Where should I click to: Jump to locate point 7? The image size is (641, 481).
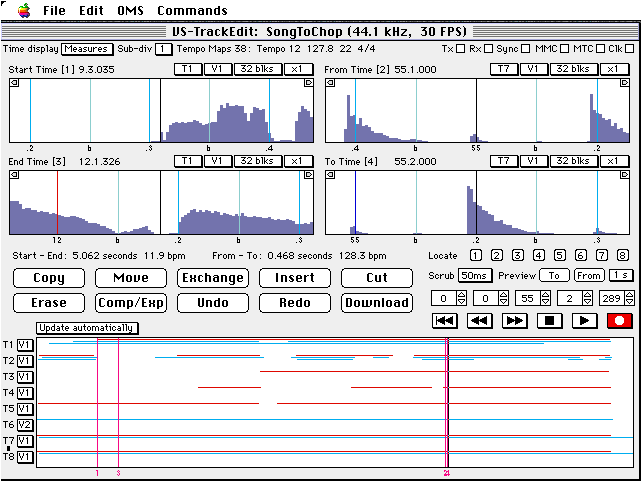click(x=602, y=255)
